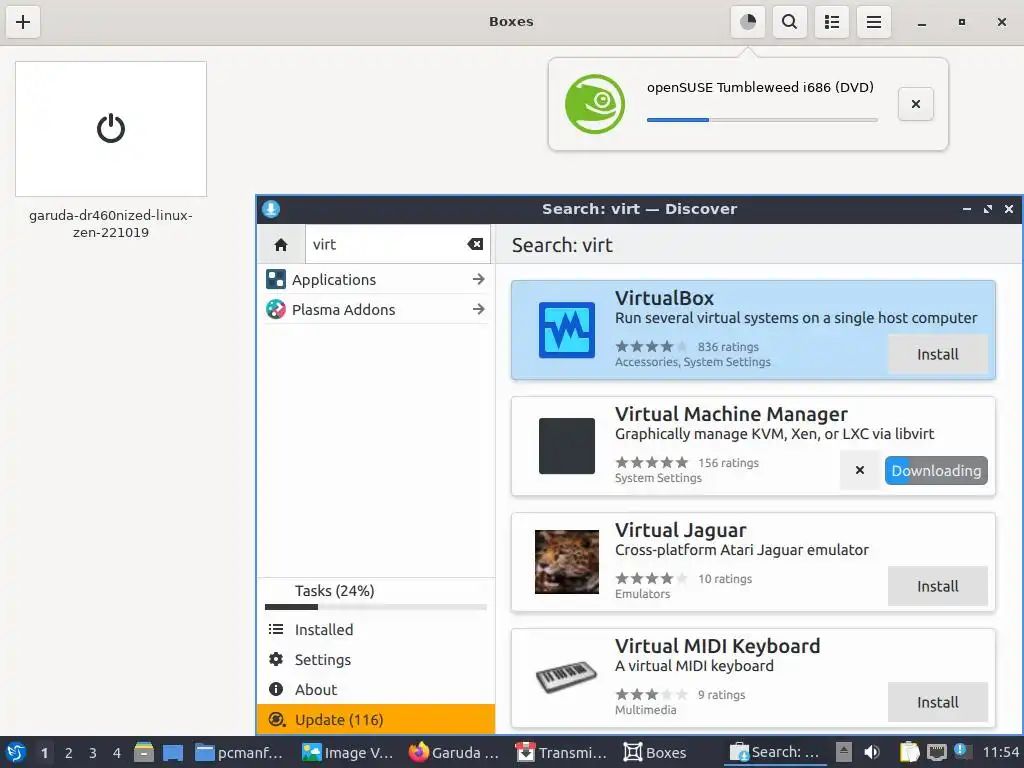Screen dimensions: 1024x768
Task: Switch to Transmission taskbar window
Action: (561, 752)
